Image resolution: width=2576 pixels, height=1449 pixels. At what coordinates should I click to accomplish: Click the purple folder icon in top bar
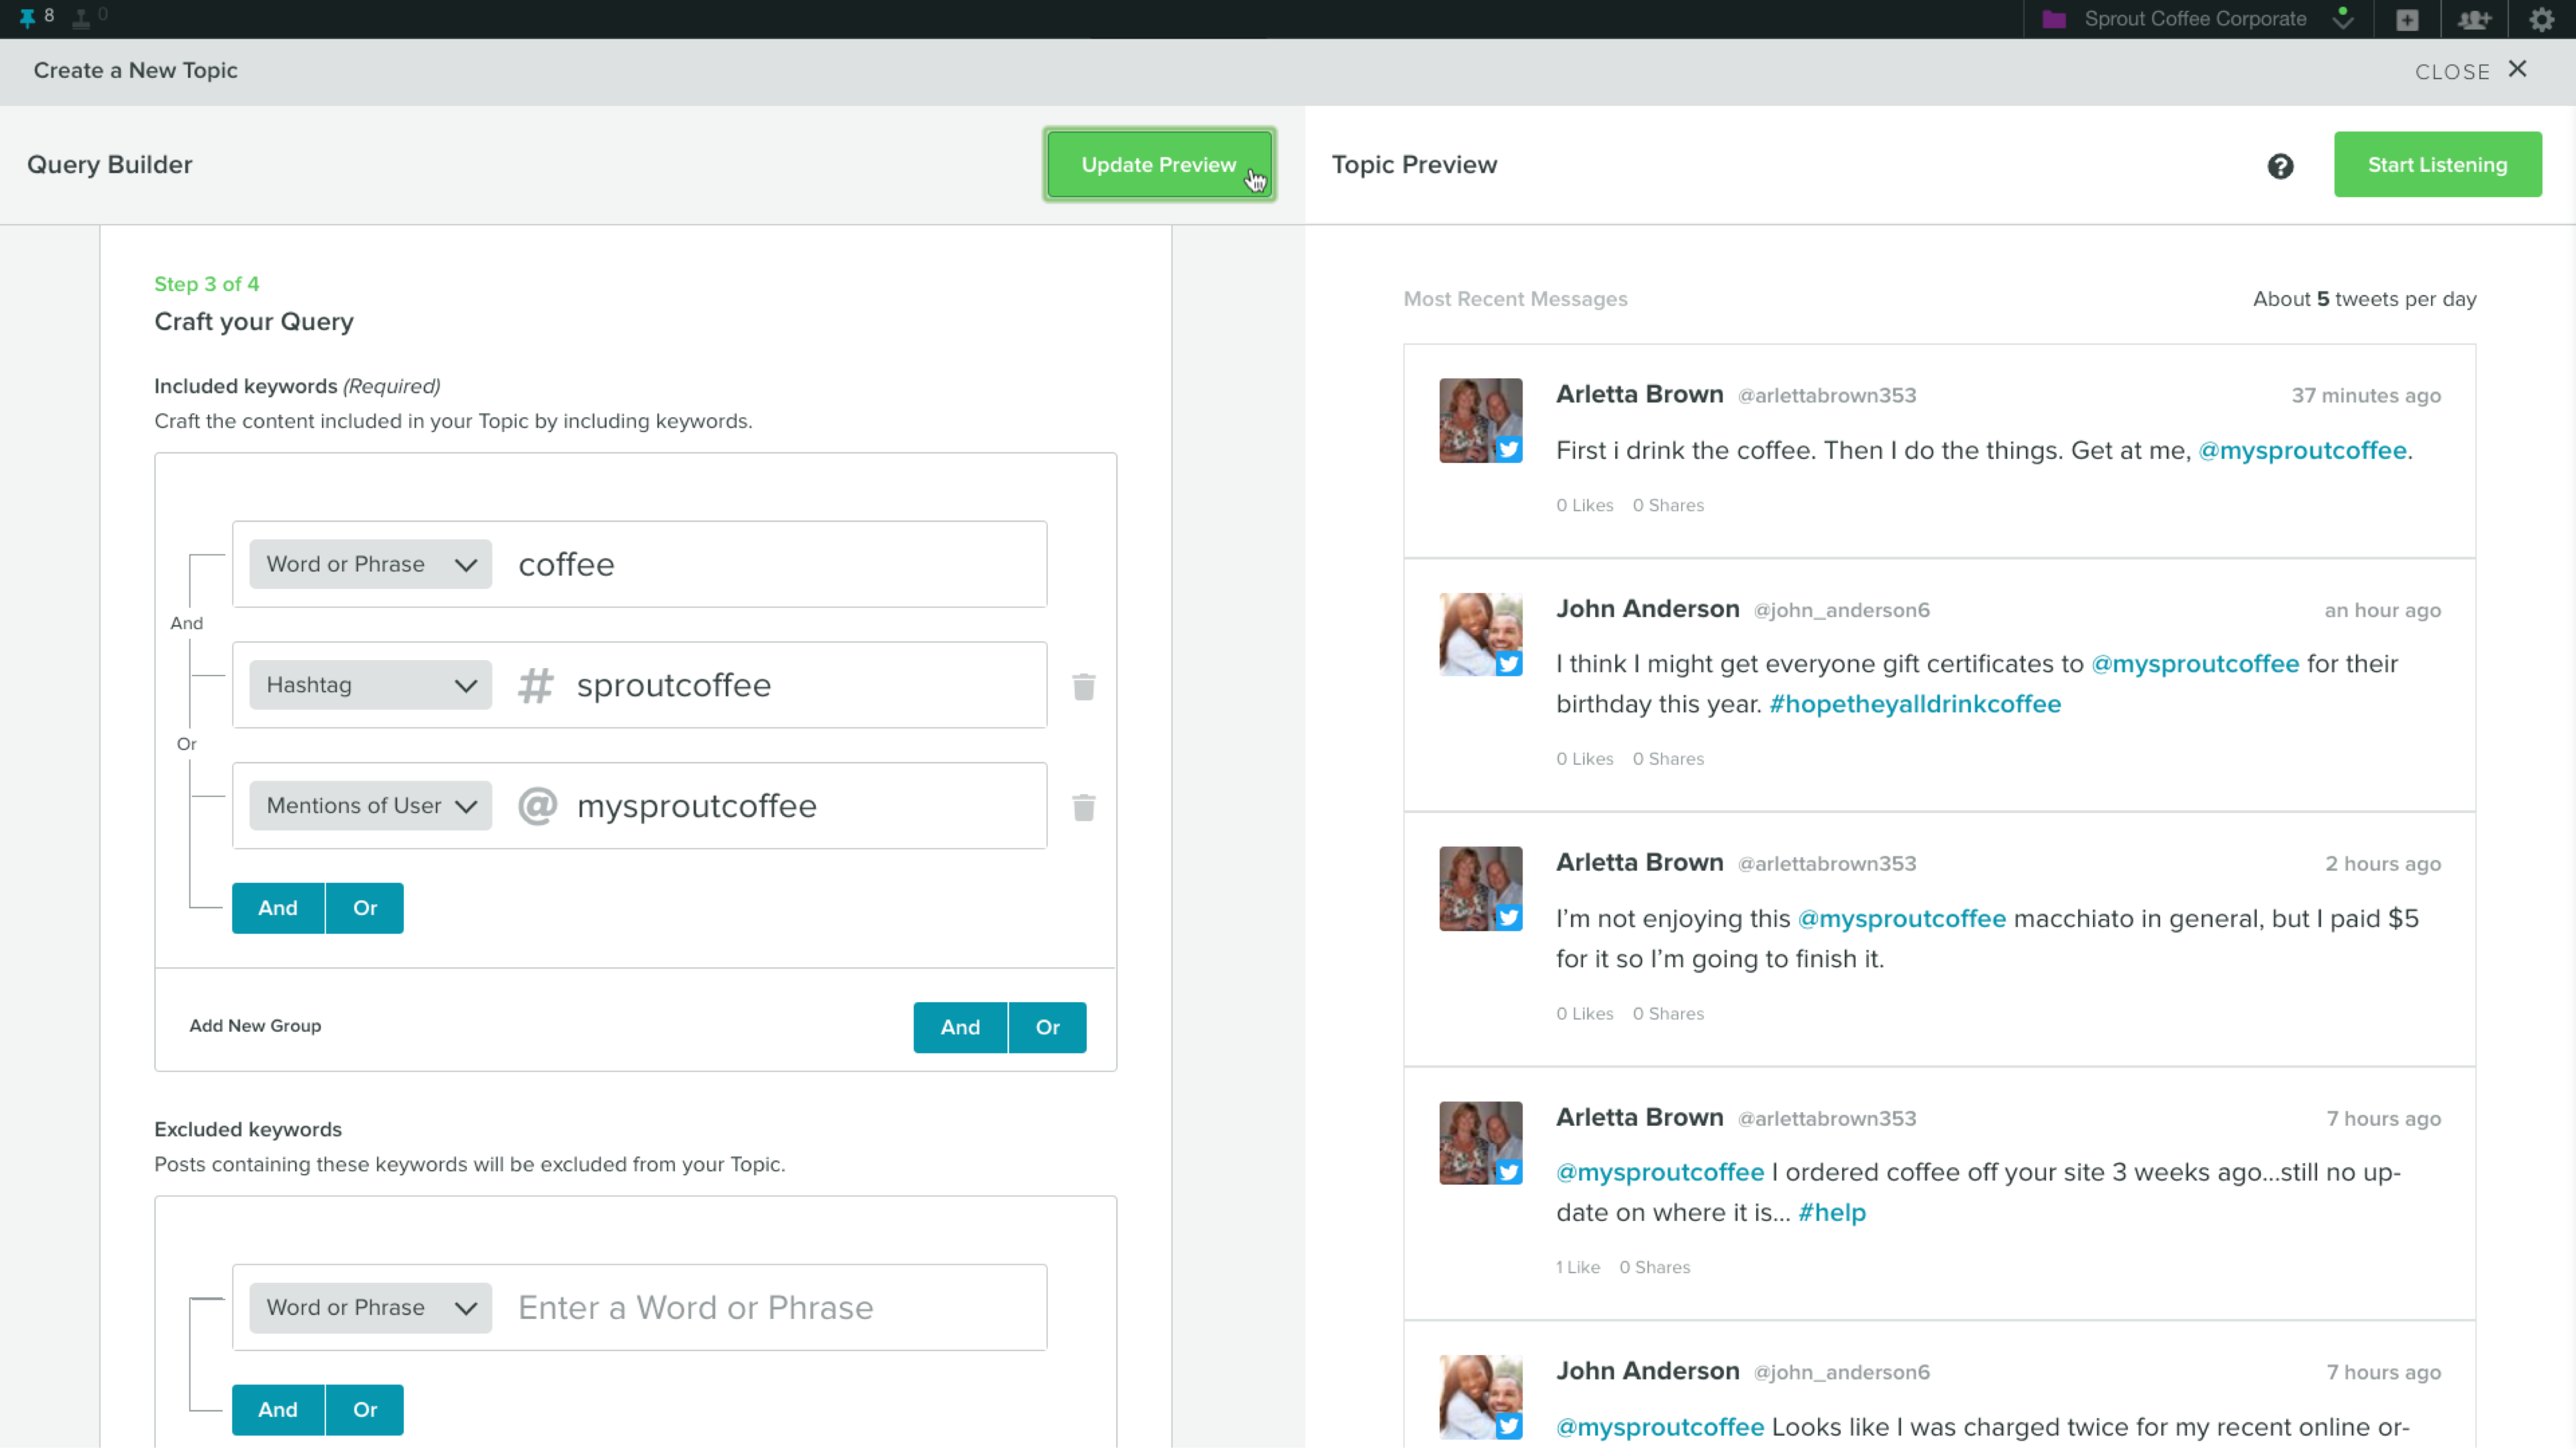[x=2054, y=19]
